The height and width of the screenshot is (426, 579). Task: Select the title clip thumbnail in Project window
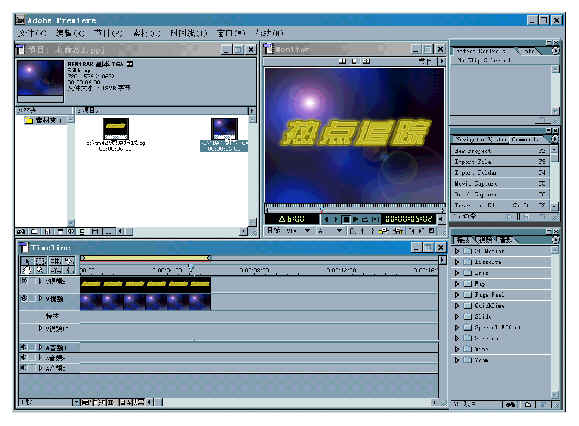(x=116, y=128)
